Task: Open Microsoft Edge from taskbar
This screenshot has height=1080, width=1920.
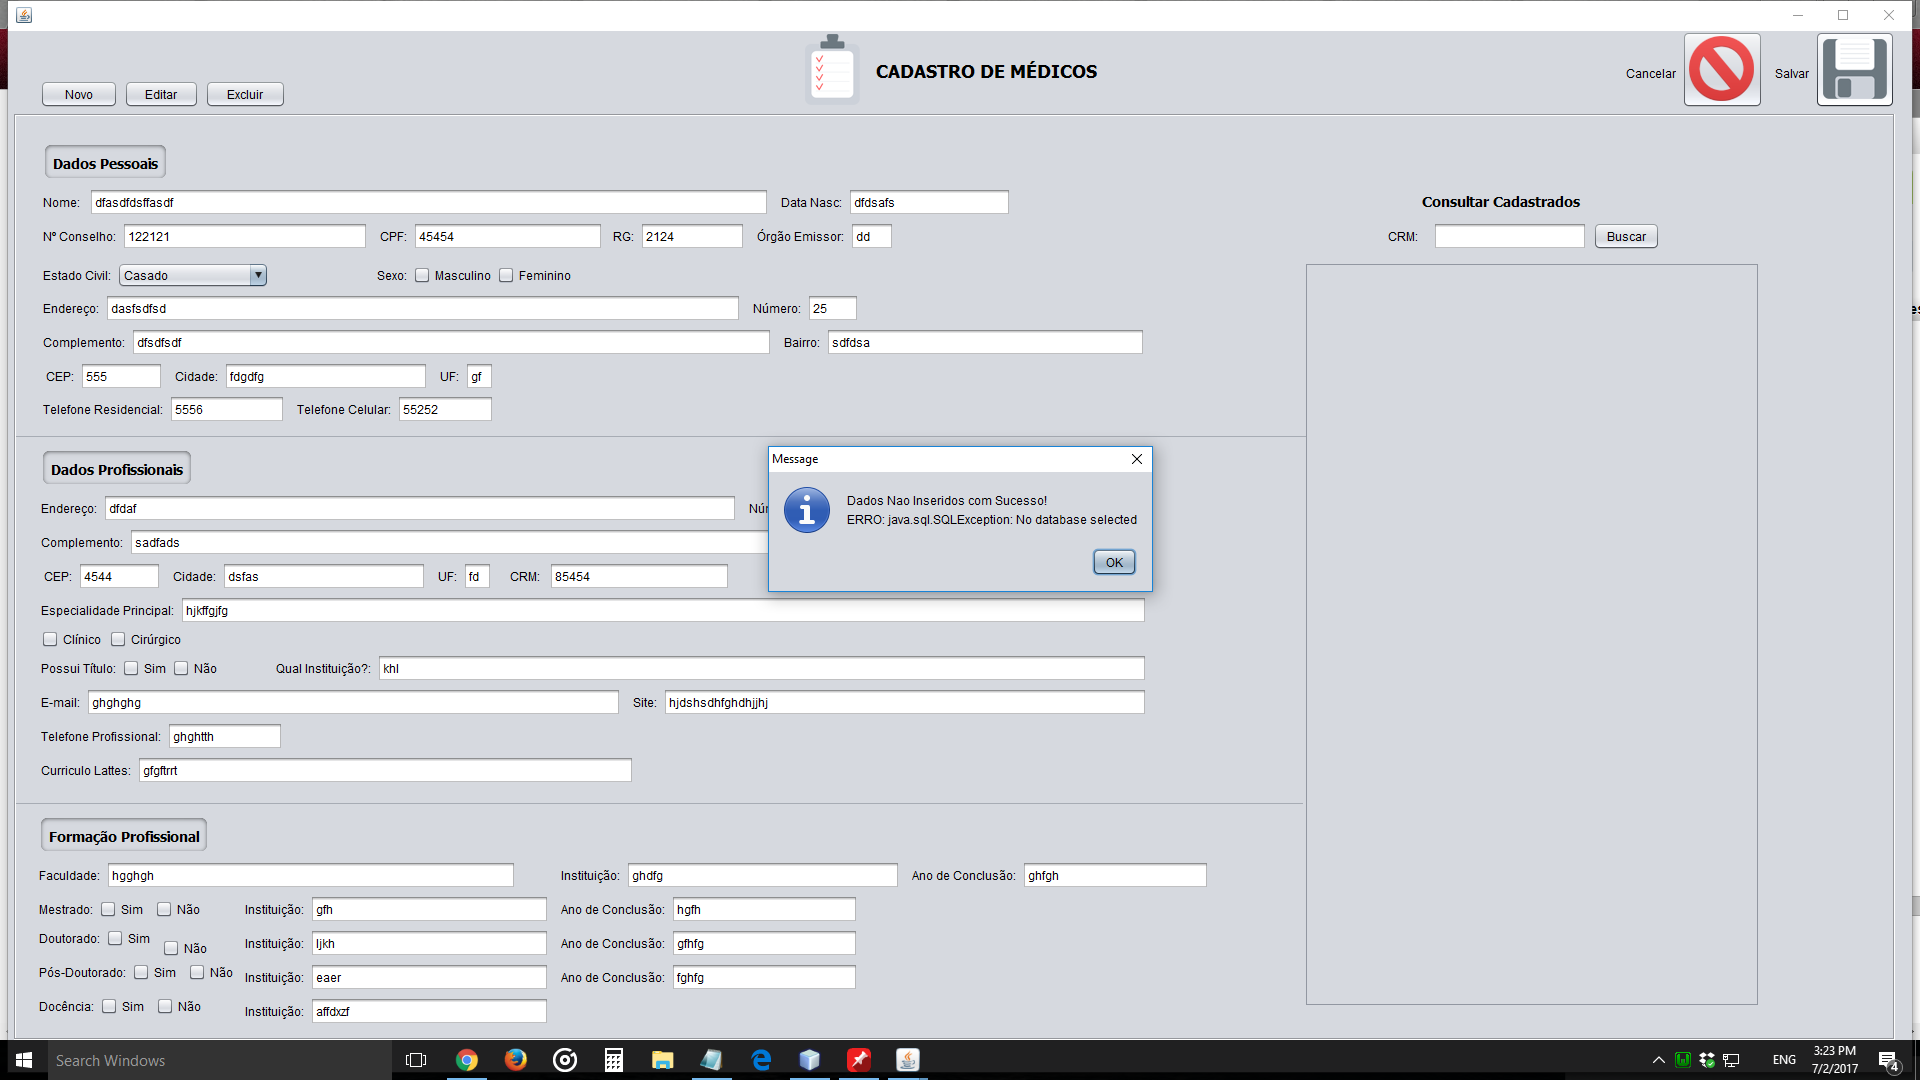Action: 761,1060
